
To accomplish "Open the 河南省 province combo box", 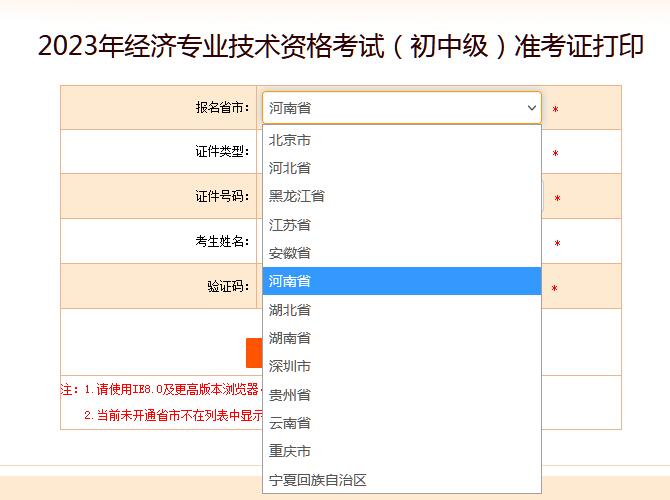I will [402, 108].
